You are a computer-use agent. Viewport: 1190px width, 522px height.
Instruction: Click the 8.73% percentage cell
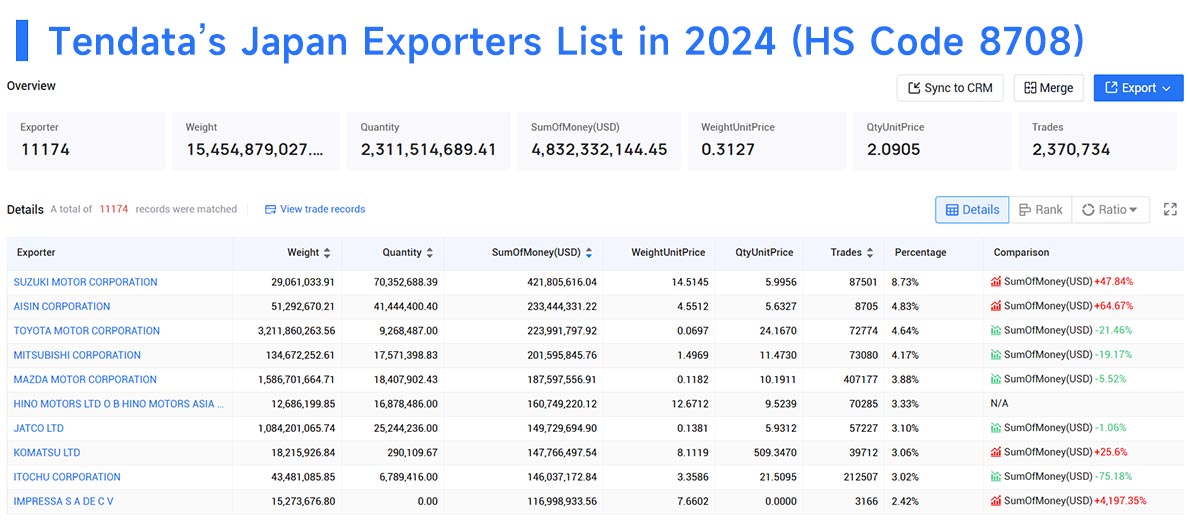(905, 282)
